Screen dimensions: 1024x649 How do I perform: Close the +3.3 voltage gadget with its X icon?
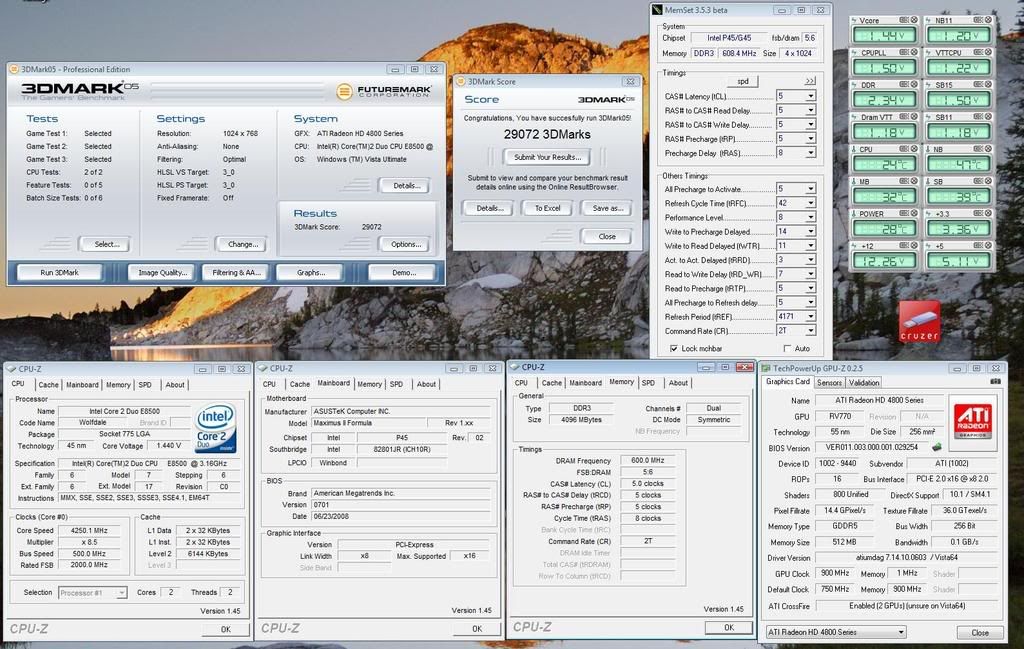click(x=988, y=213)
